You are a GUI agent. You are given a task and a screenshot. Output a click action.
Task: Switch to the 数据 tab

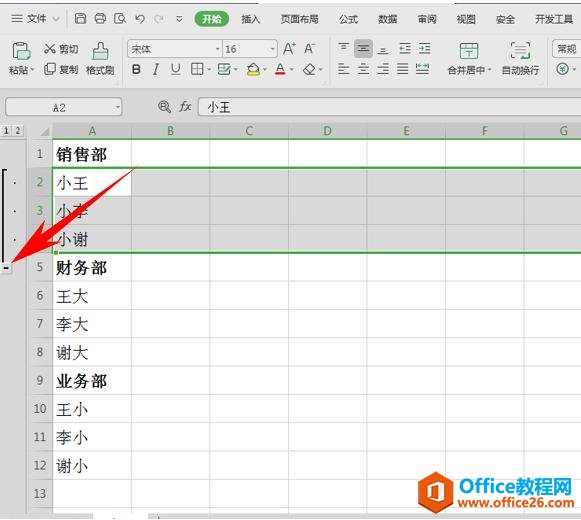[x=388, y=19]
